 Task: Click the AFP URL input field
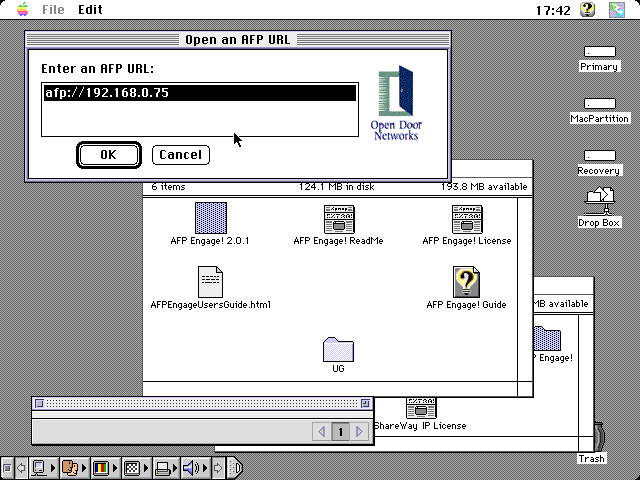[200, 109]
